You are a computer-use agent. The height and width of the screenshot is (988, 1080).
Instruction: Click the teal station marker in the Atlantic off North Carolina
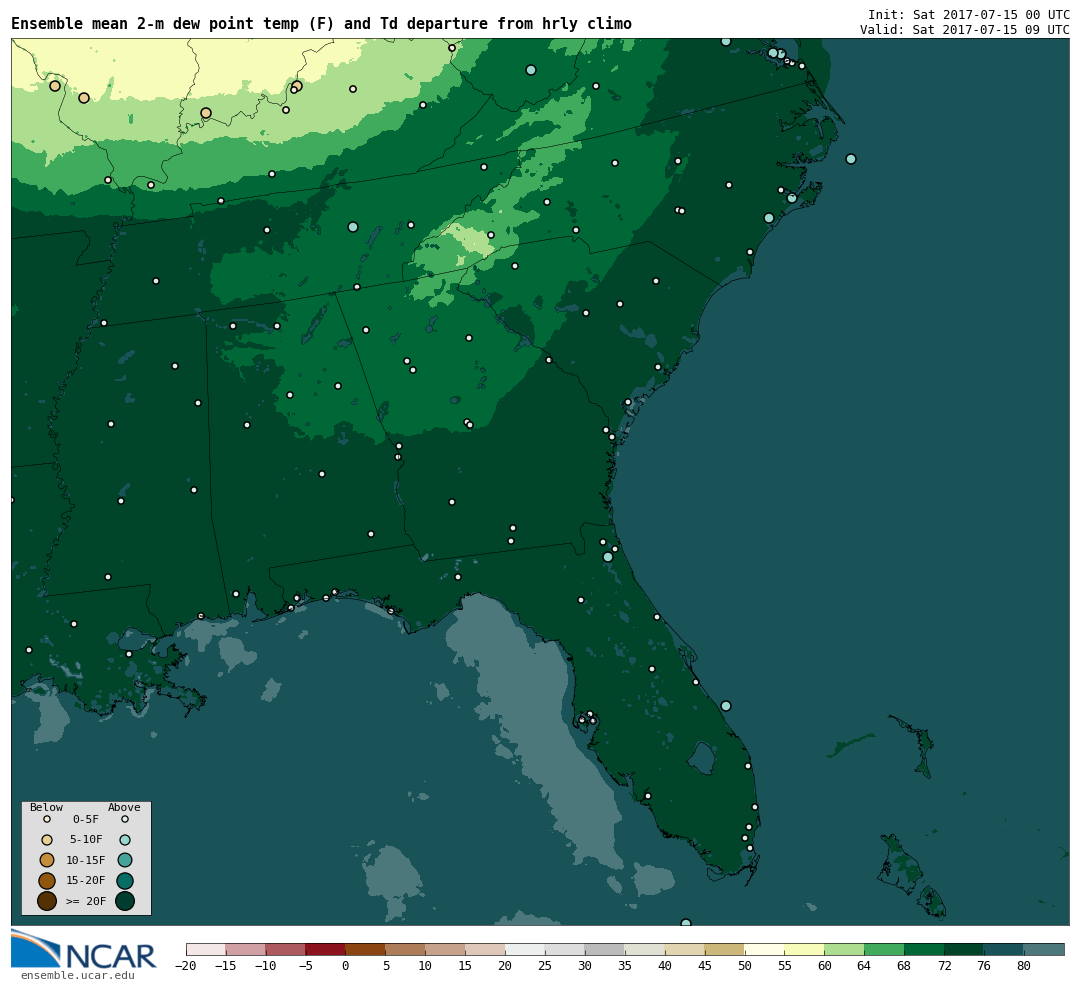click(x=851, y=159)
